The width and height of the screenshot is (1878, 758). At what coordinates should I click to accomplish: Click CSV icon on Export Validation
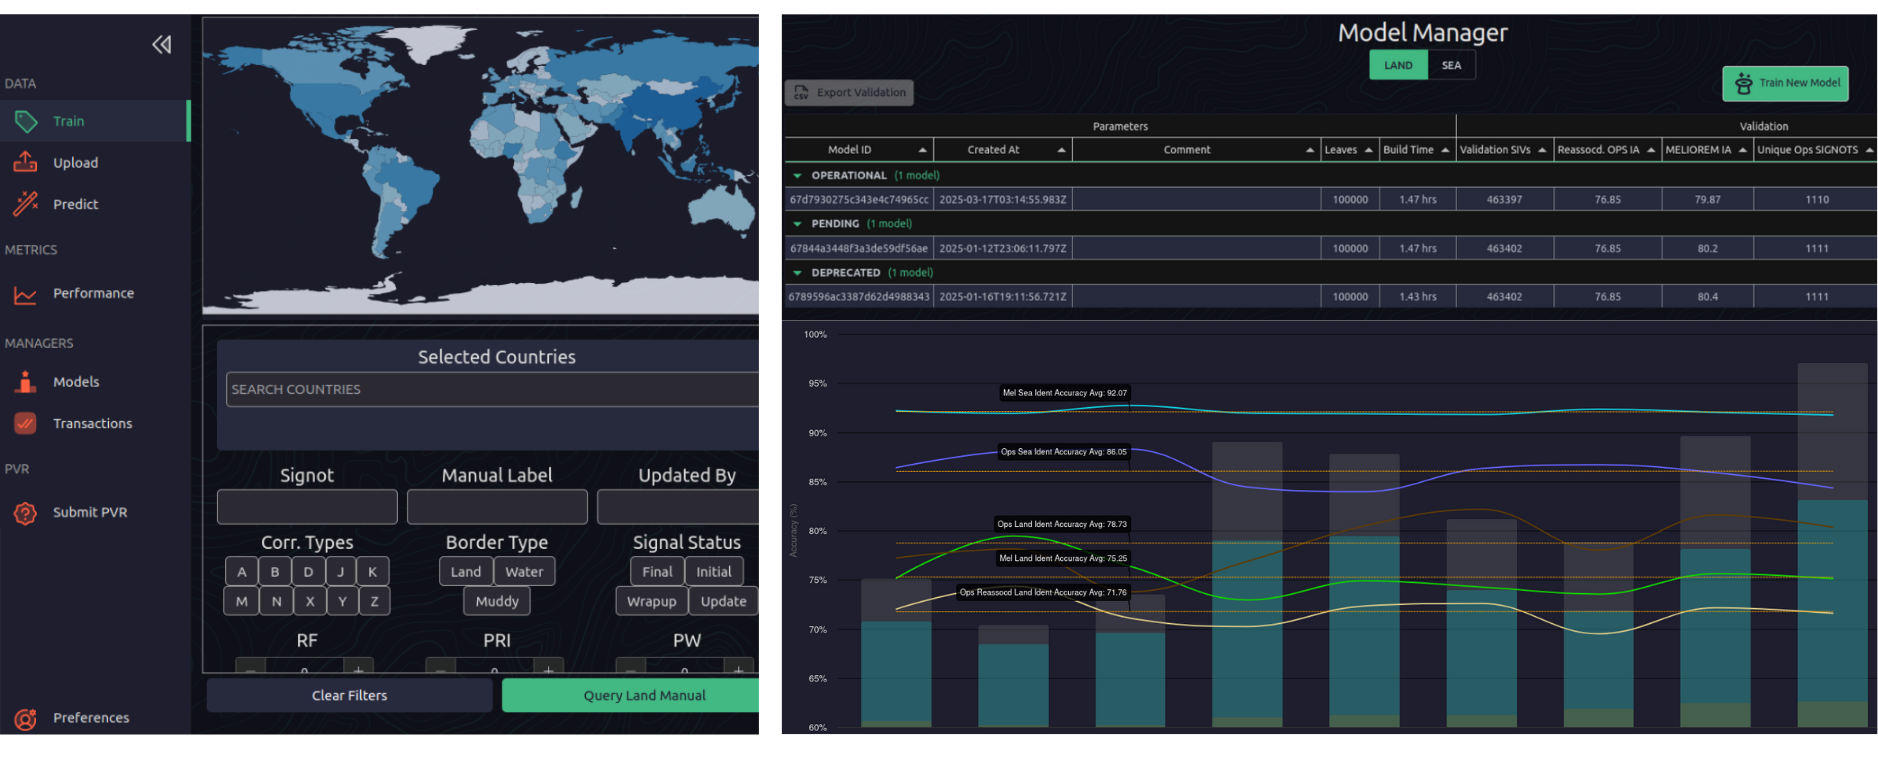click(801, 92)
